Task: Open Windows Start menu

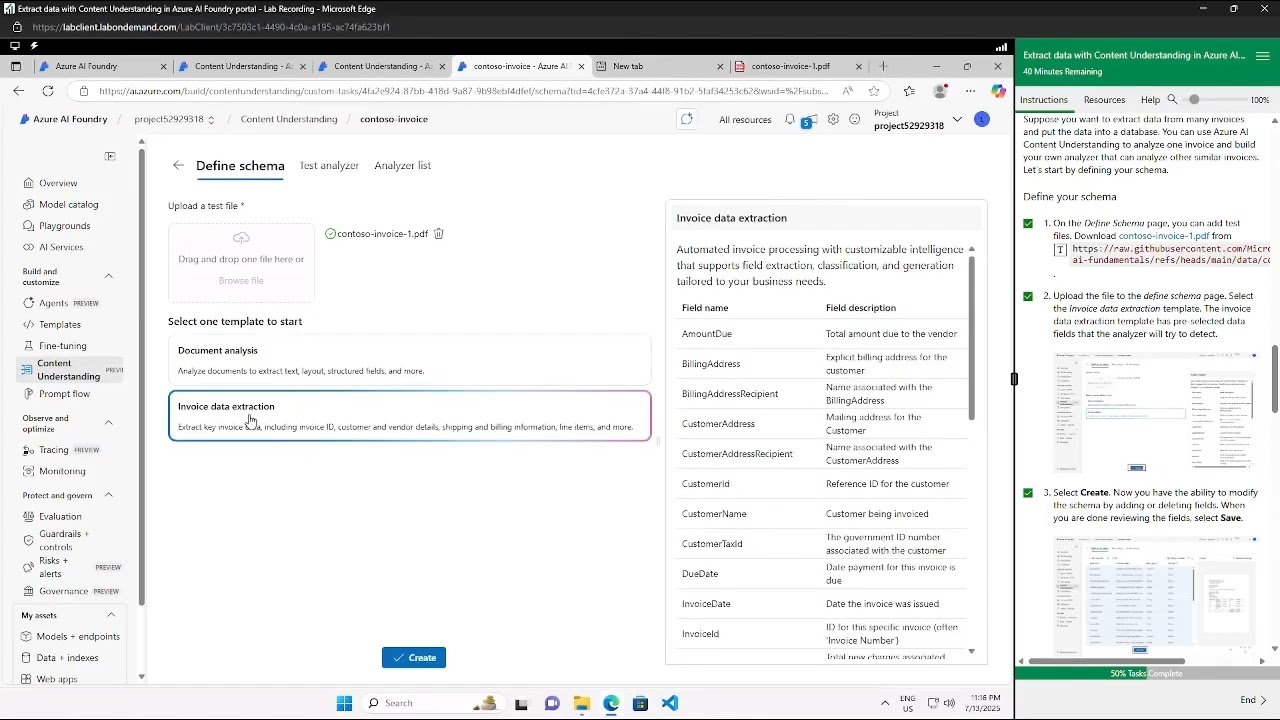Action: tap(344, 703)
